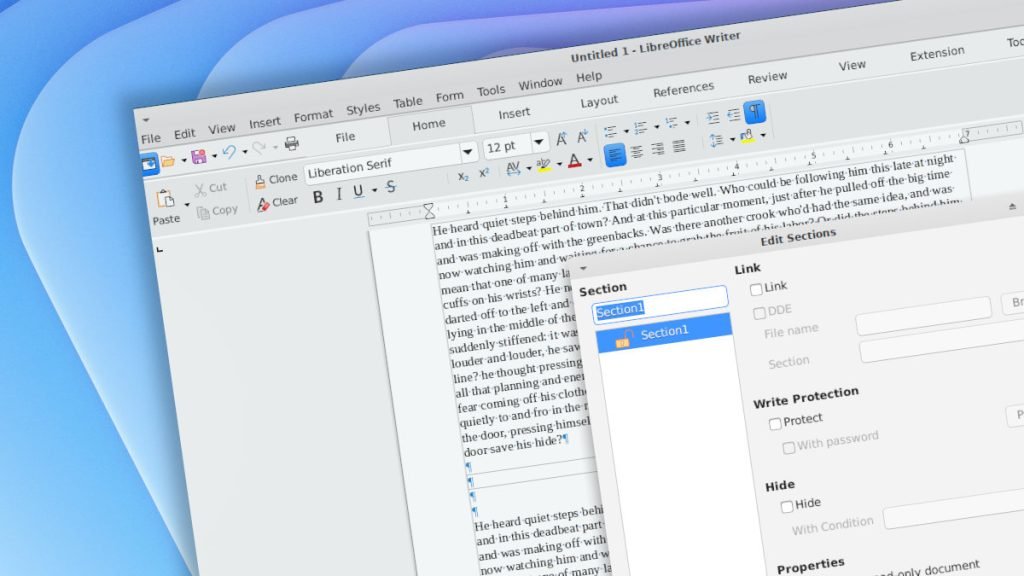Check the Hide checkbox in Edit Sections
1024x576 pixels.
(786, 506)
